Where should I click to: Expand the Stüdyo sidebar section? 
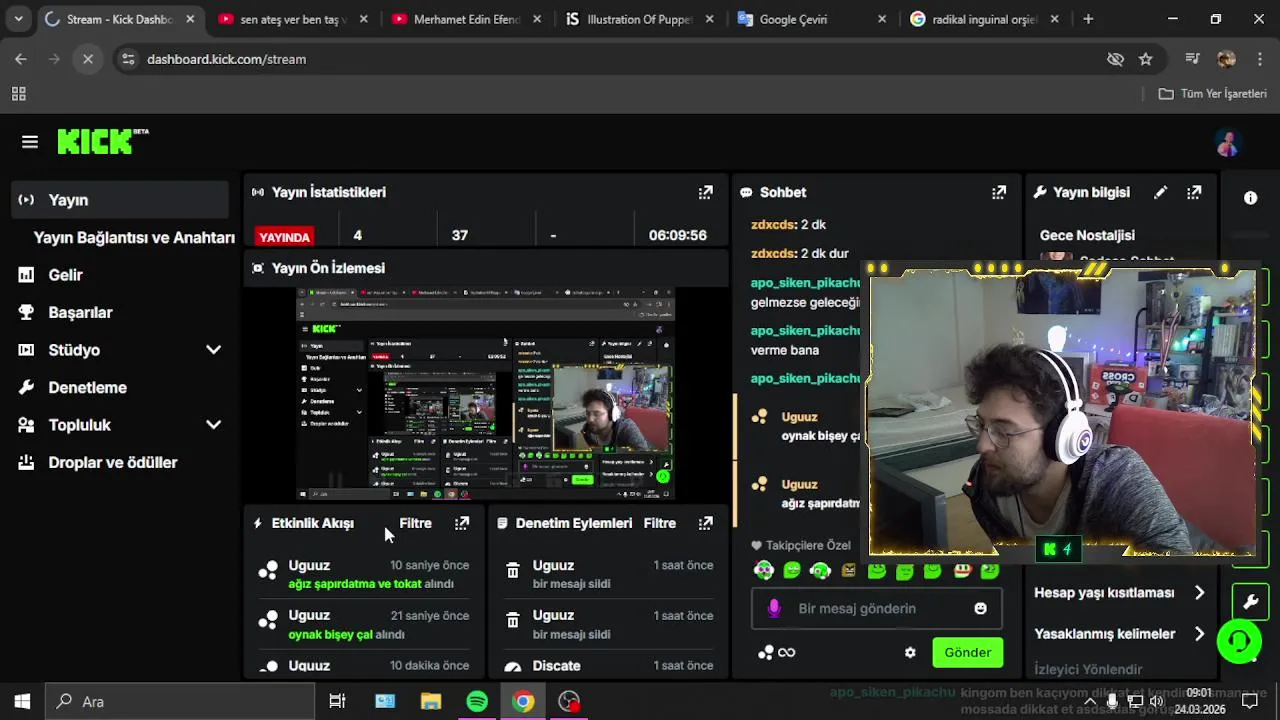click(x=213, y=350)
